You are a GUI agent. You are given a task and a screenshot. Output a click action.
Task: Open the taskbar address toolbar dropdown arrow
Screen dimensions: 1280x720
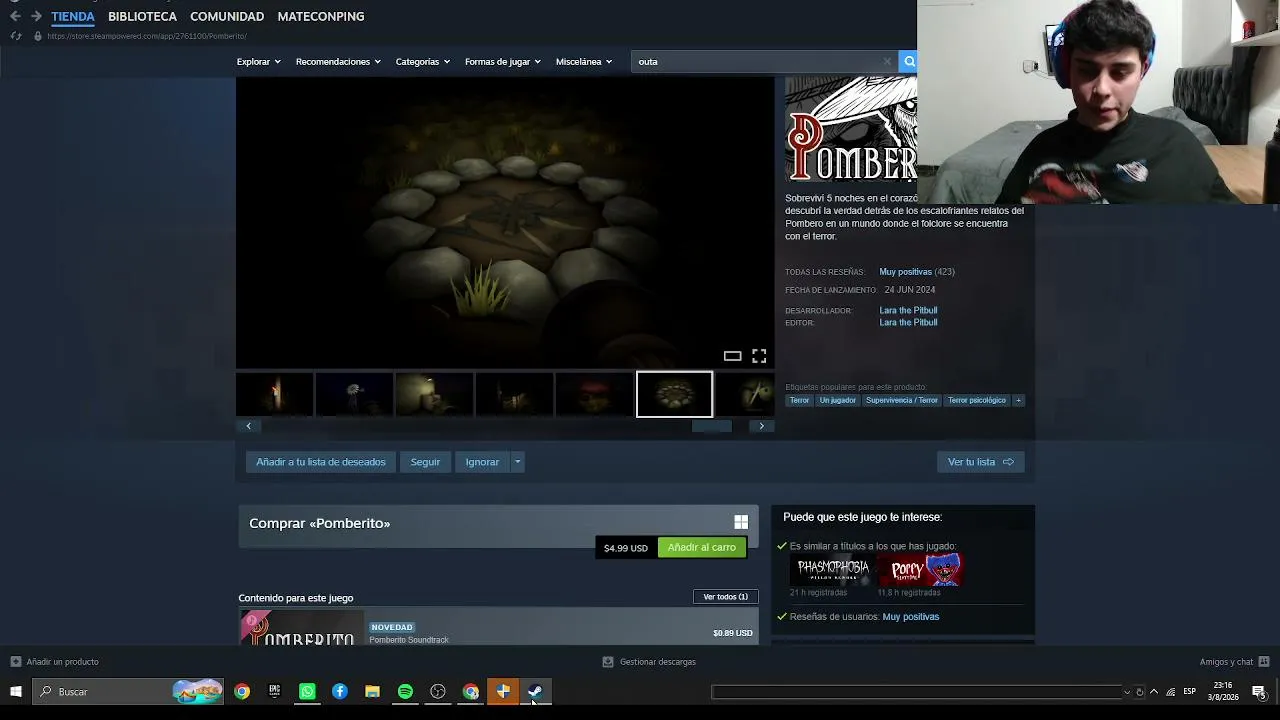[x=1127, y=692]
